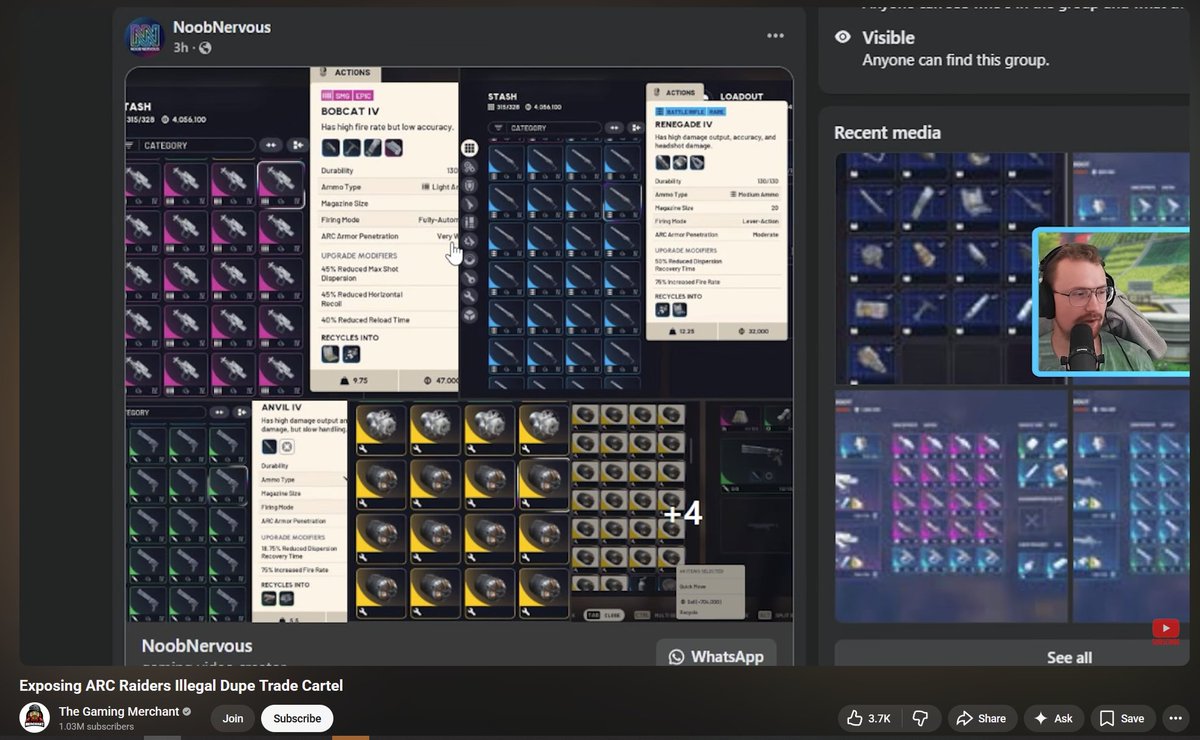Click first Recycles Into item on Bobcat IV card

[x=330, y=354]
